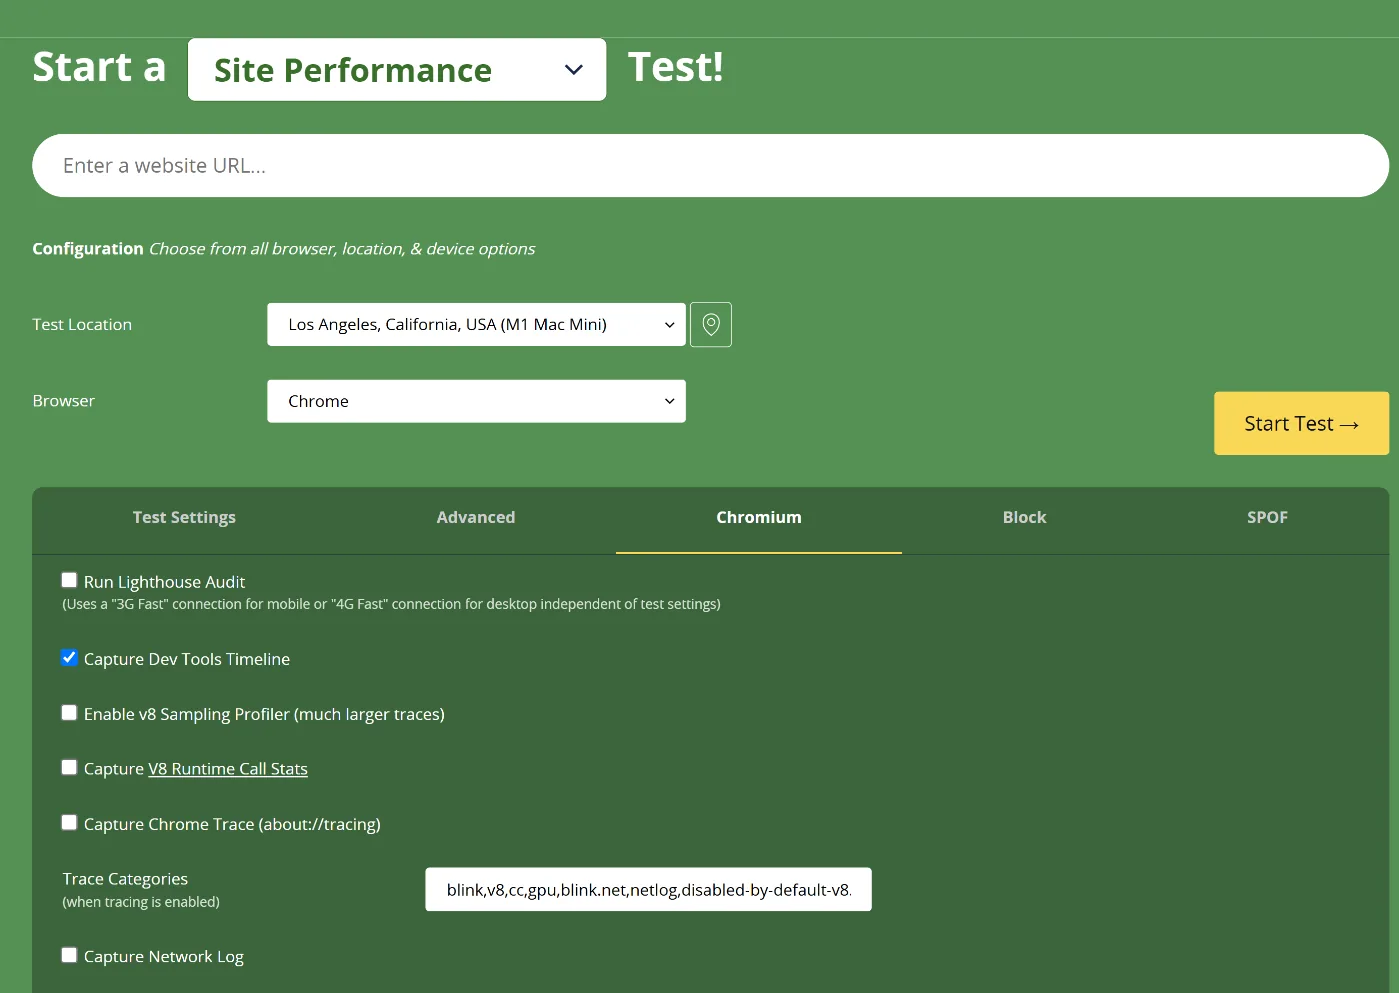Select the Block tab
Screen dimensions: 1399x993
click(x=1024, y=517)
